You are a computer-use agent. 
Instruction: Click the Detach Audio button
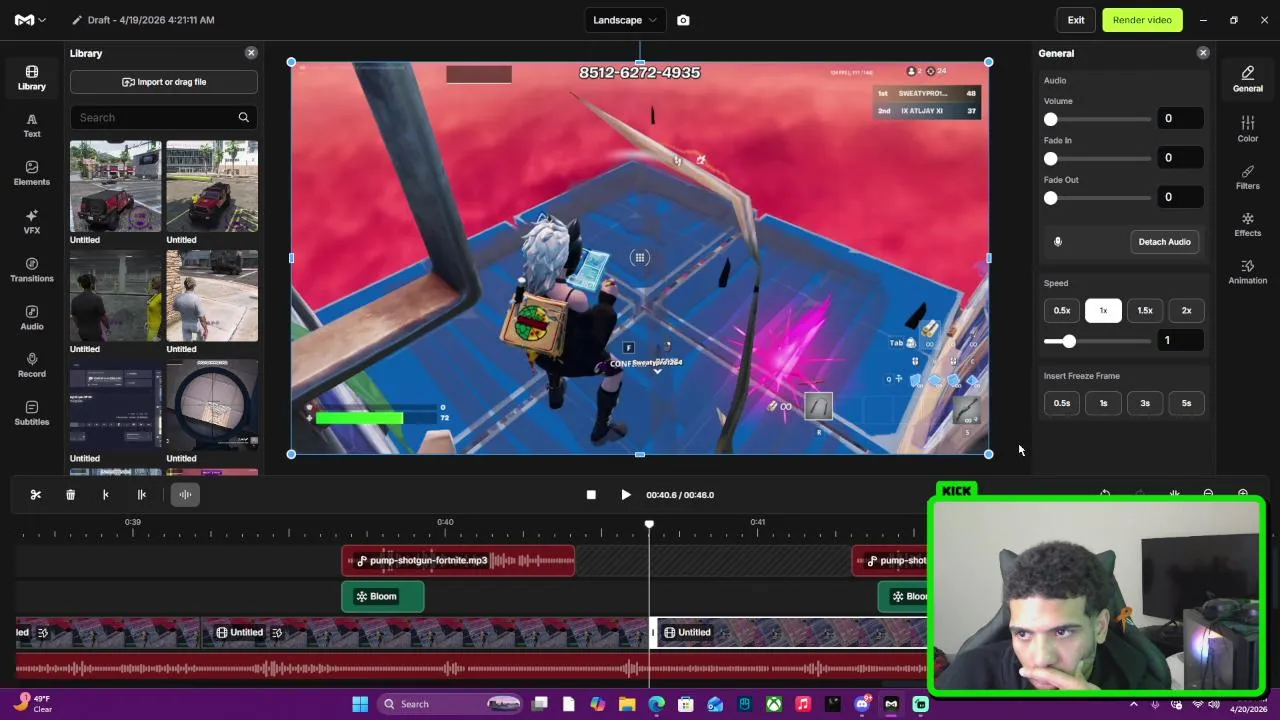point(1164,242)
